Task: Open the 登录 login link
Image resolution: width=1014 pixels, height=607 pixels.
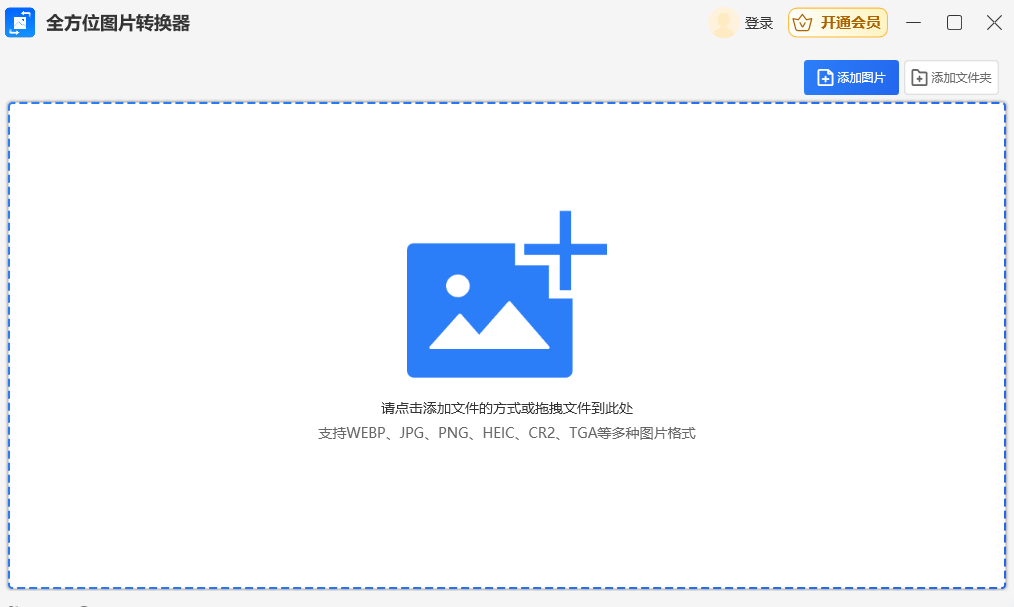Action: (759, 23)
